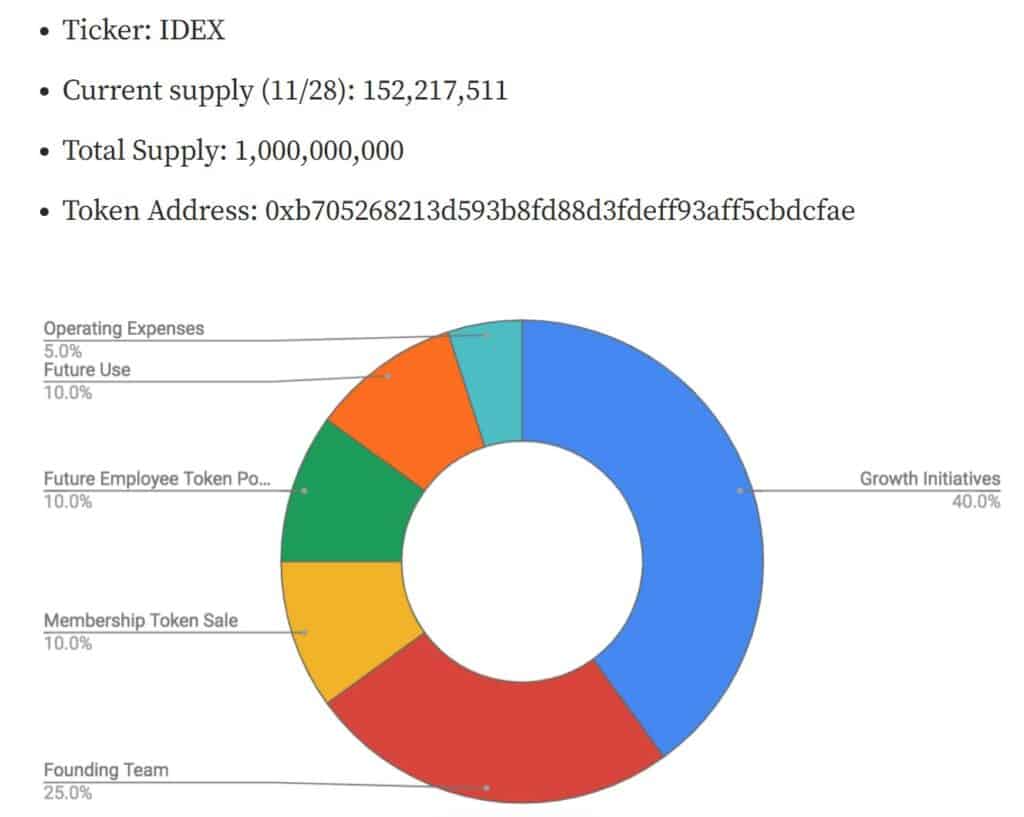Click the 25.0% value under Founding Team
Viewport: 1024px width, 817px height.
68,793
